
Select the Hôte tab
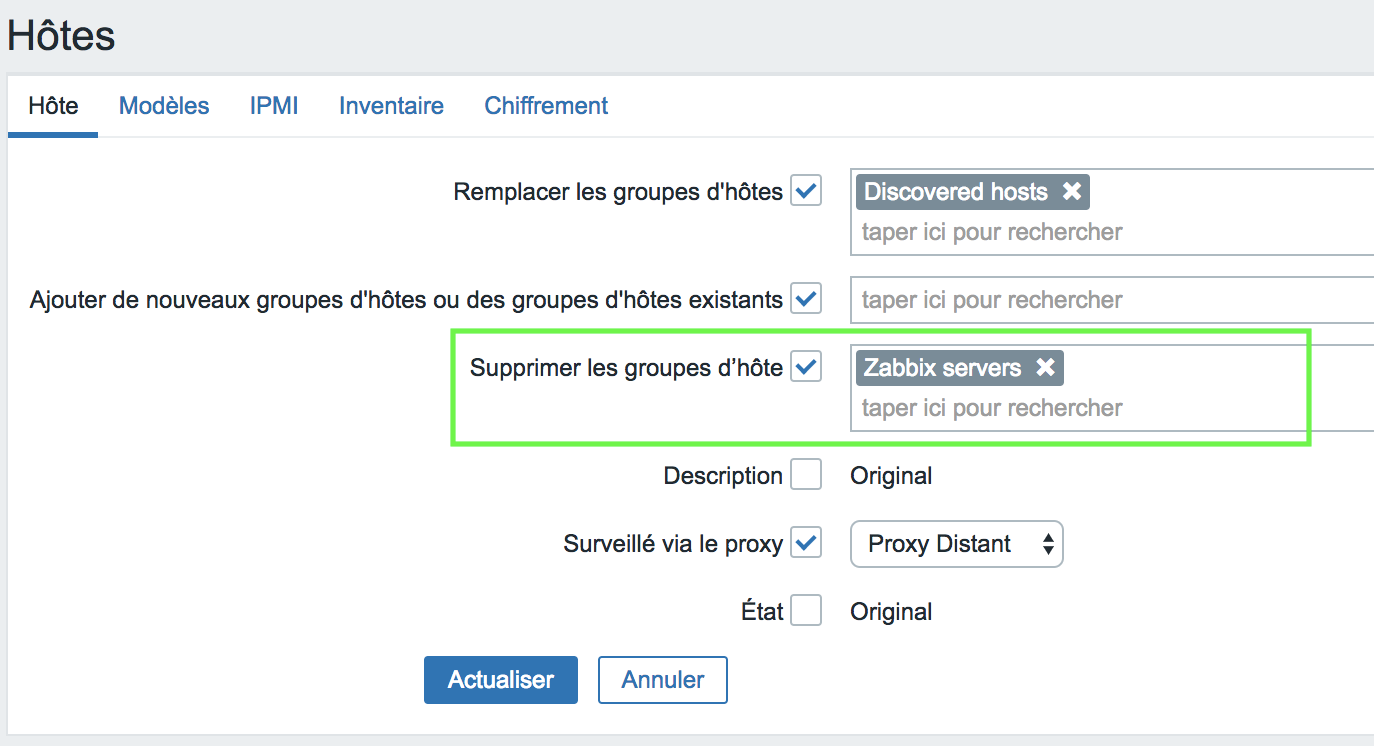(x=53, y=106)
